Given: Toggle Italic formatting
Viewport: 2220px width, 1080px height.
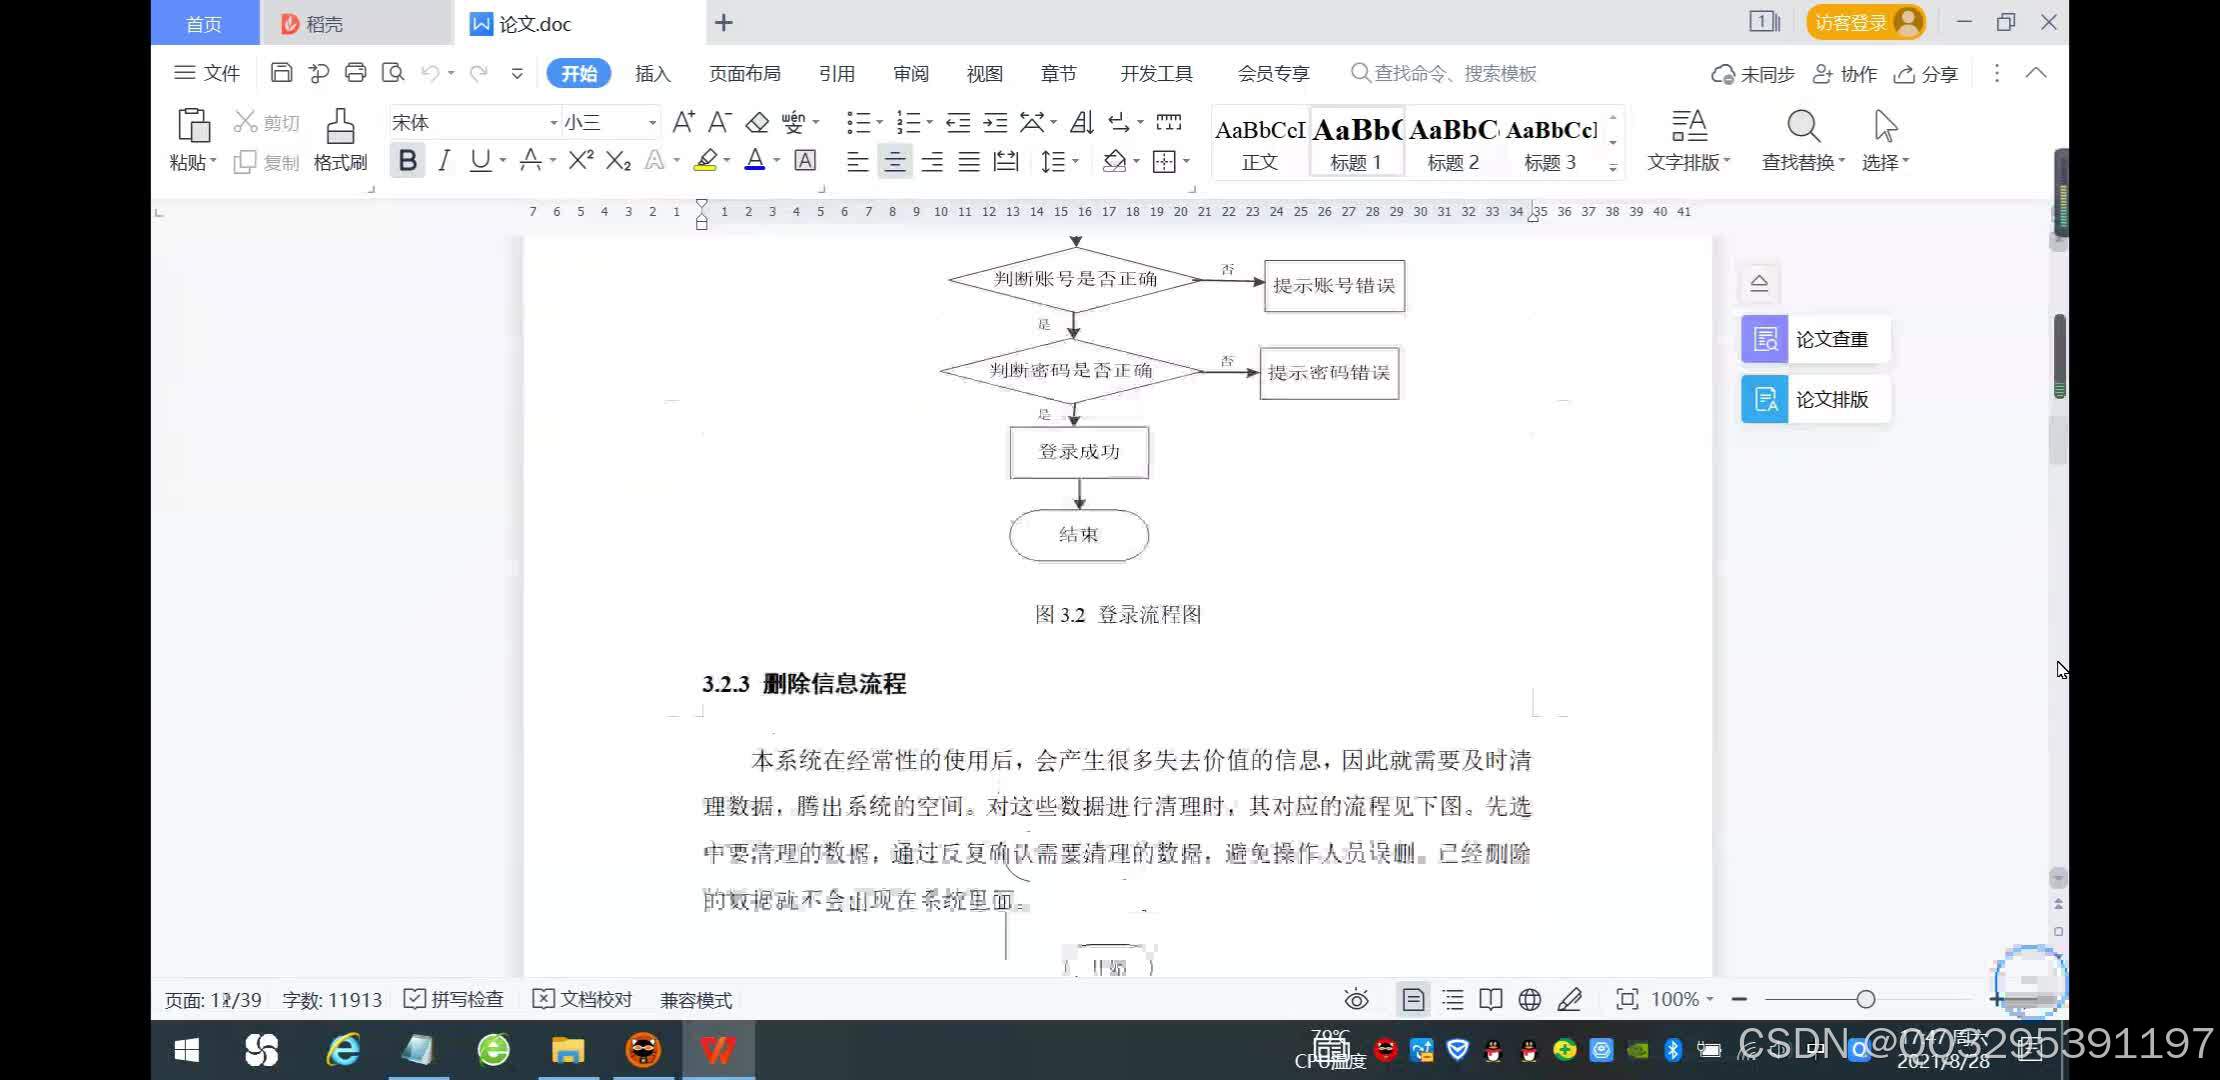Looking at the screenshot, I should 444,160.
